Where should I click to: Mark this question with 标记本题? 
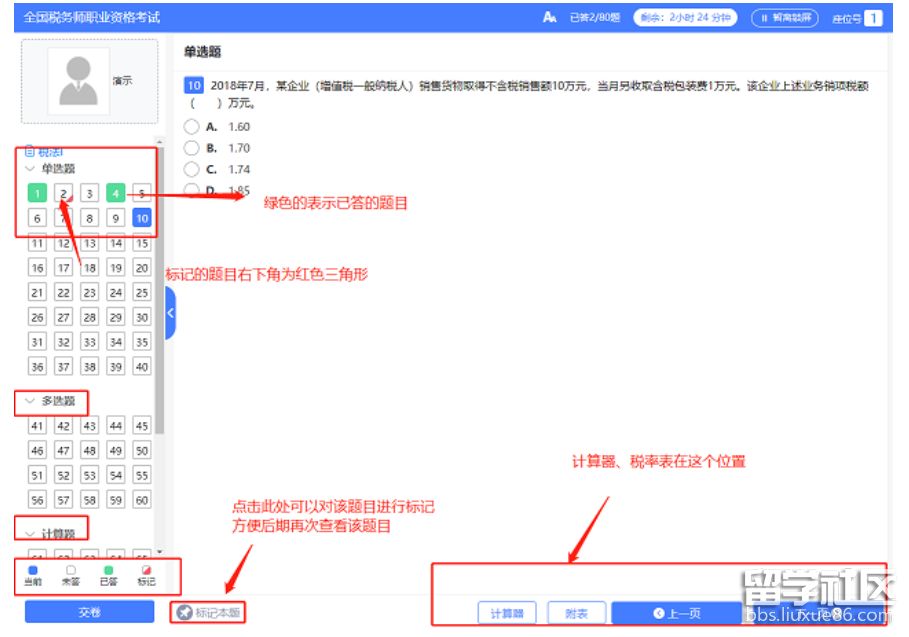(x=208, y=612)
